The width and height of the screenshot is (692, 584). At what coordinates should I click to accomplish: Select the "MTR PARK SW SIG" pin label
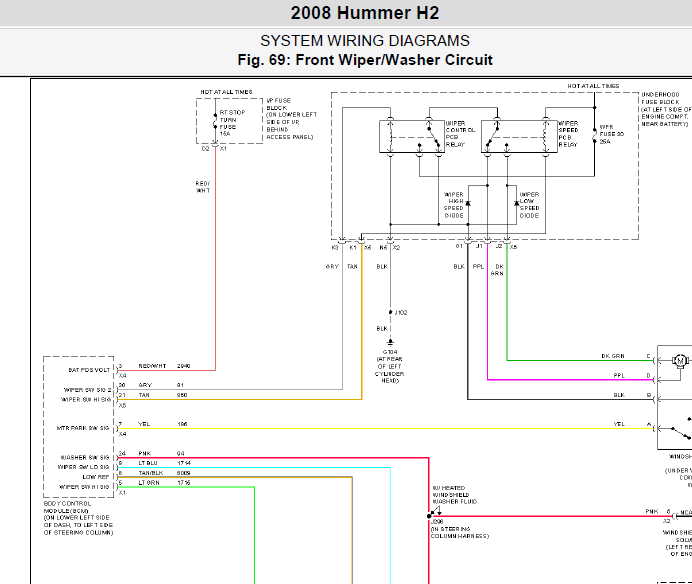point(83,428)
